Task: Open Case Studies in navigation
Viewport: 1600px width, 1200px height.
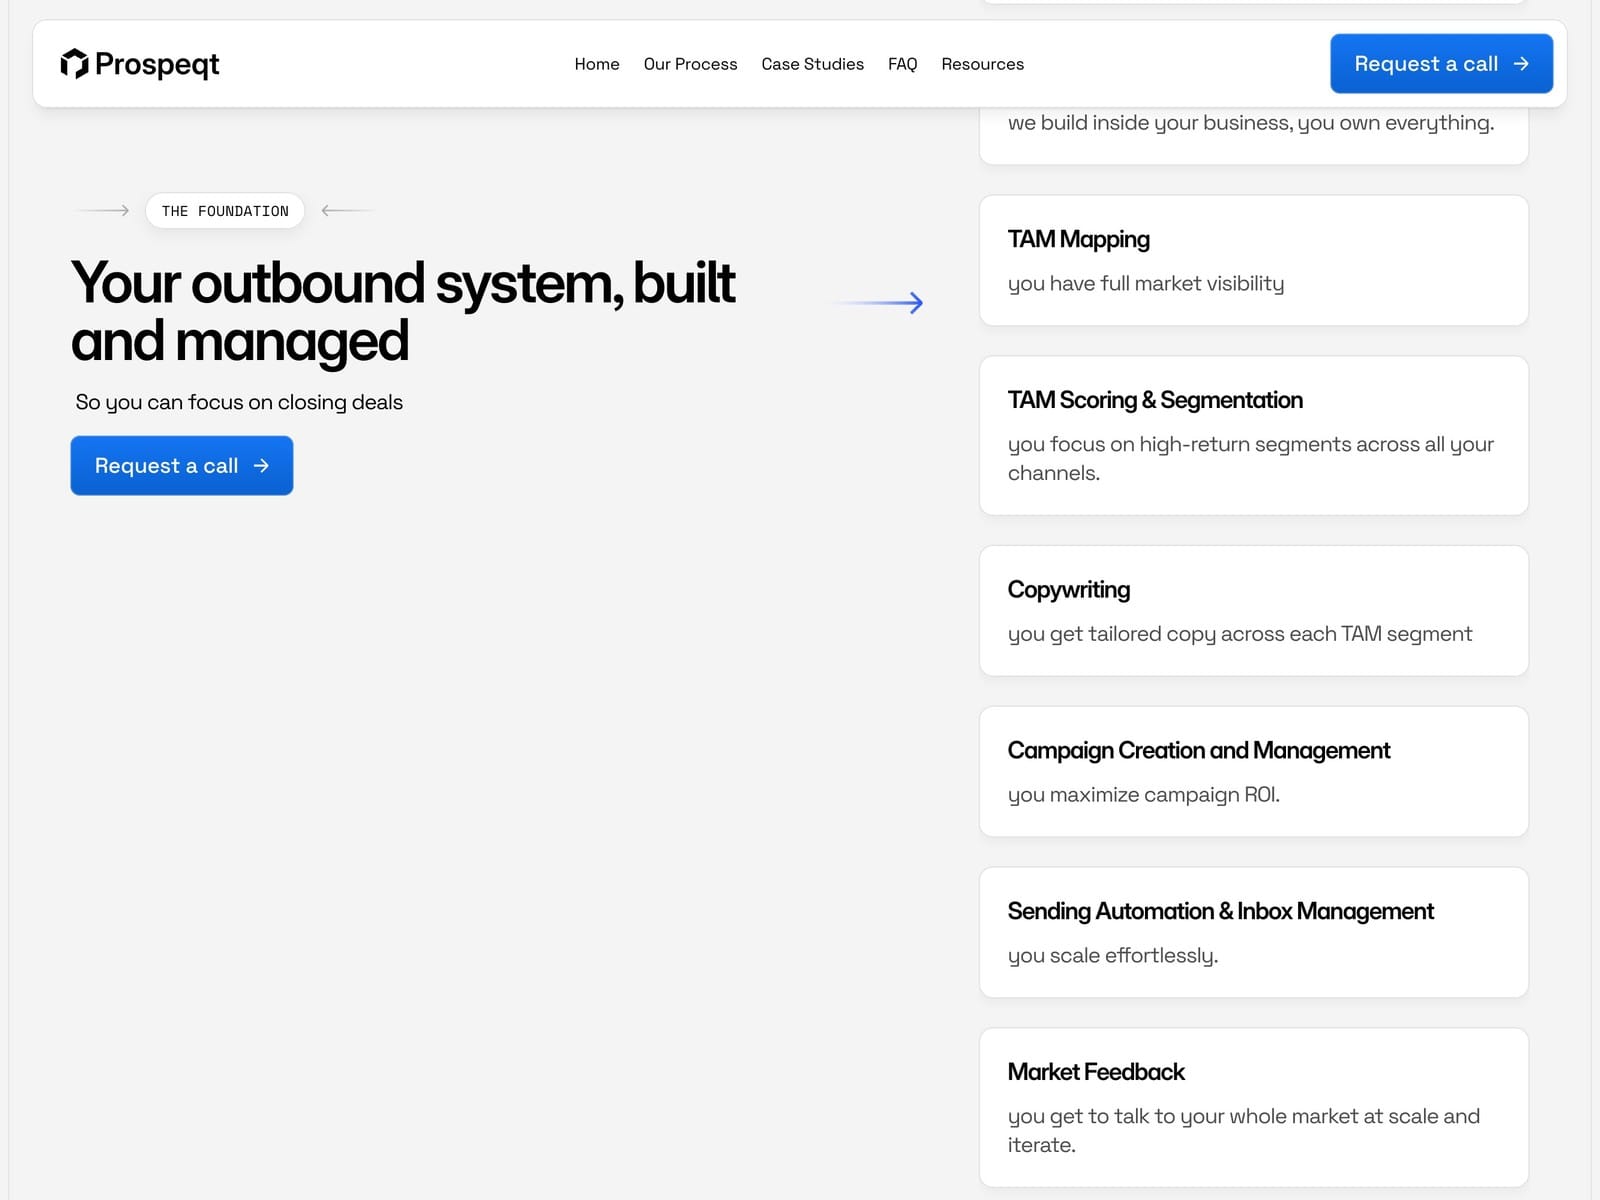Action: (812, 64)
